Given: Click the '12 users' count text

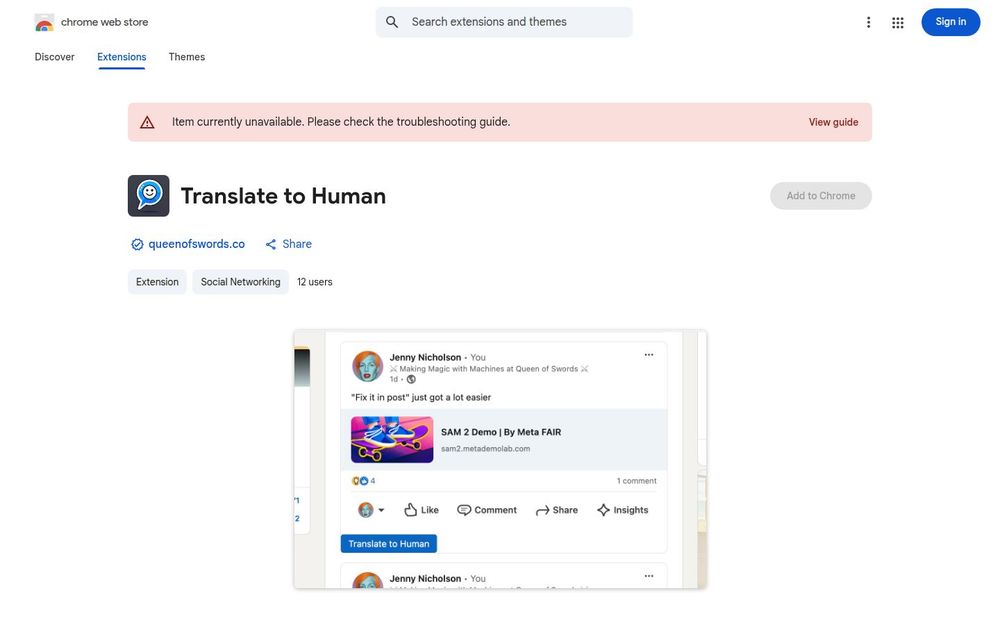Looking at the screenshot, I should click(x=314, y=282).
